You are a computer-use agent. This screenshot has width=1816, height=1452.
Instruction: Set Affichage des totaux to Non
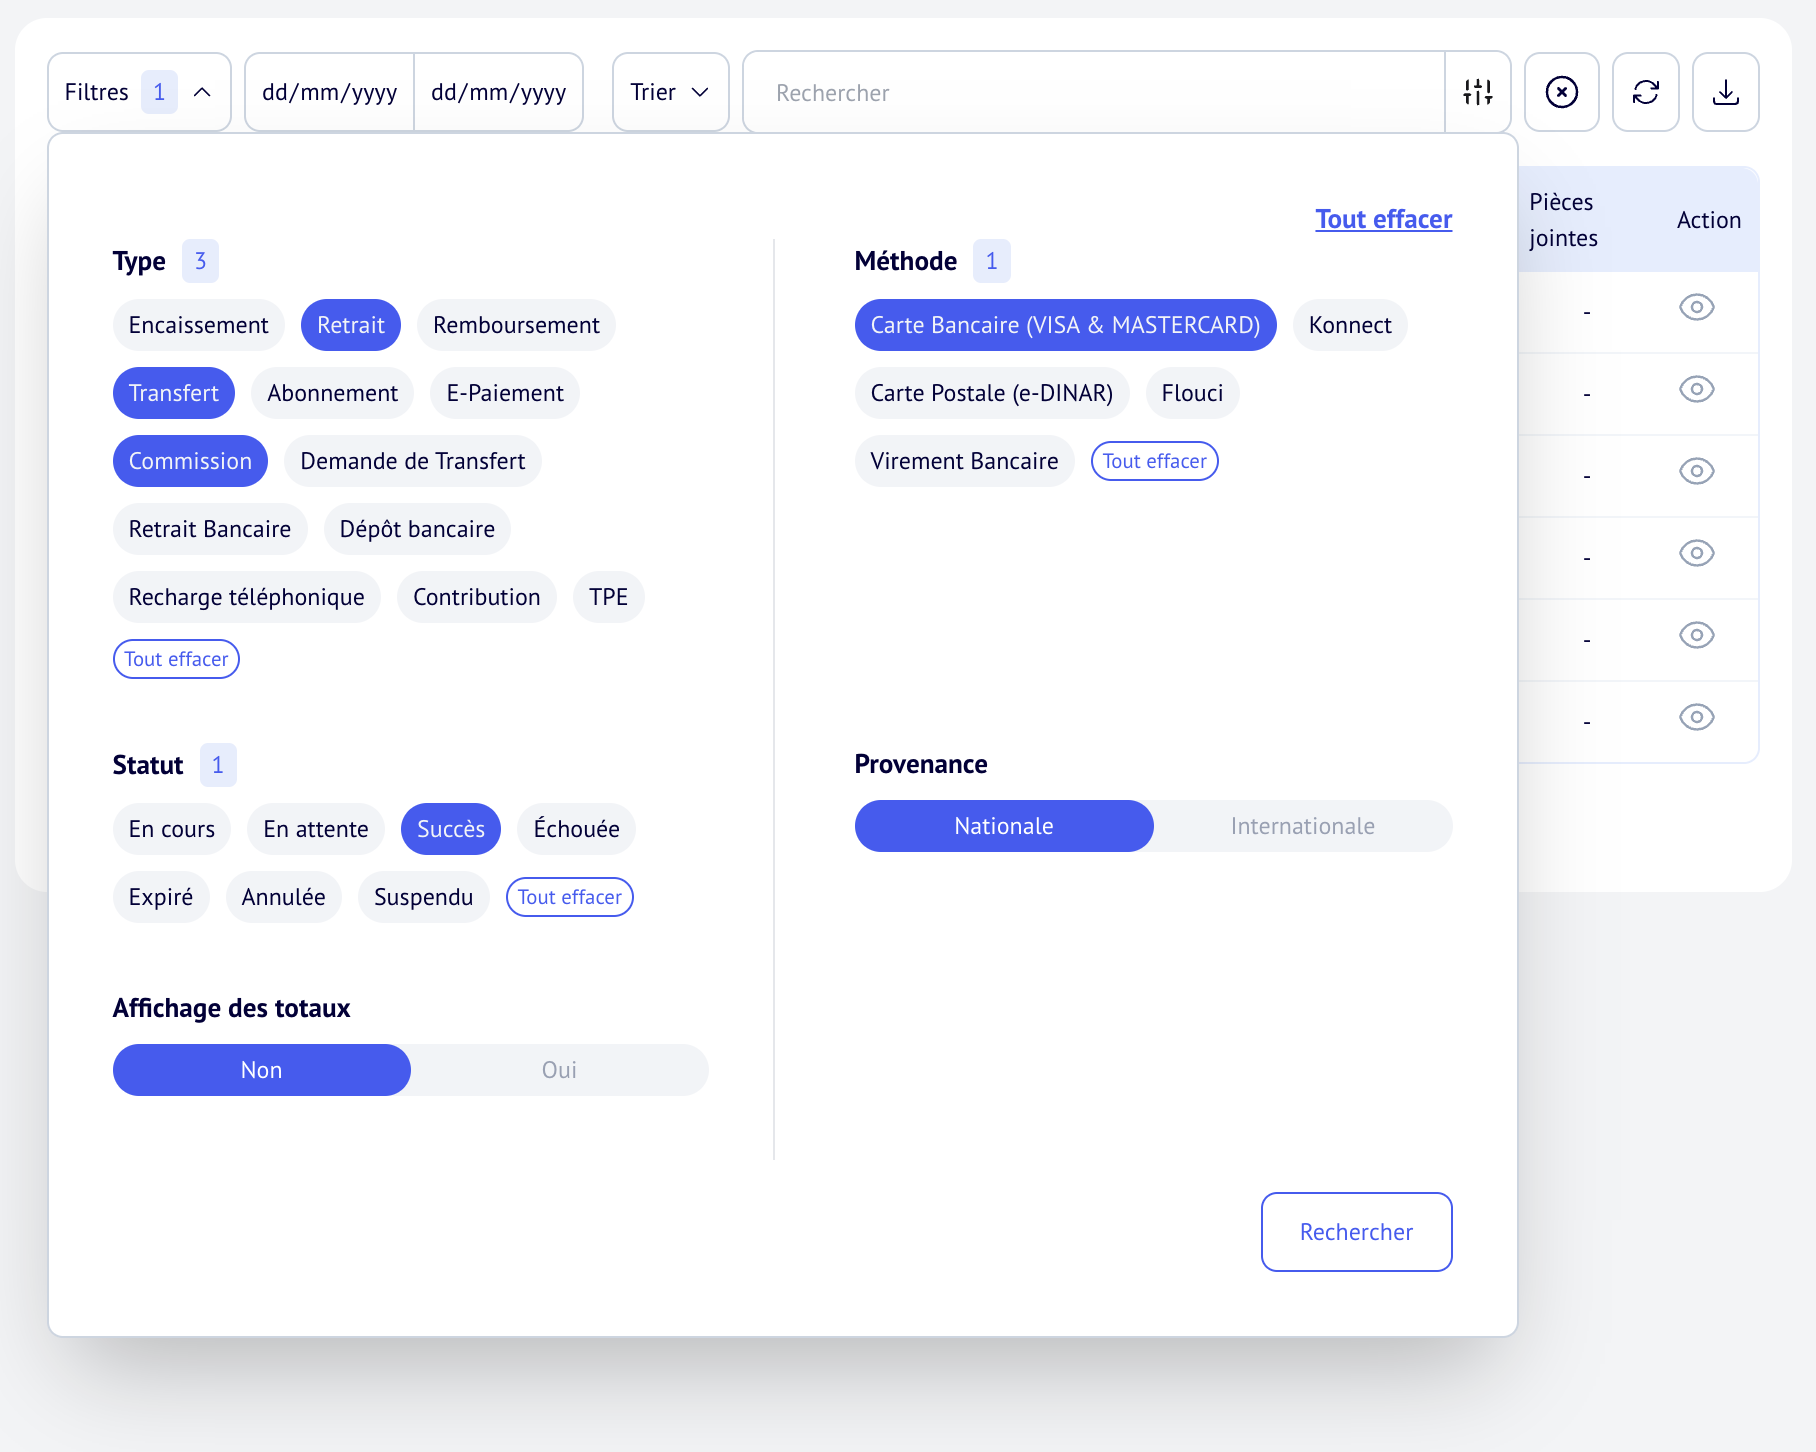coord(261,1070)
